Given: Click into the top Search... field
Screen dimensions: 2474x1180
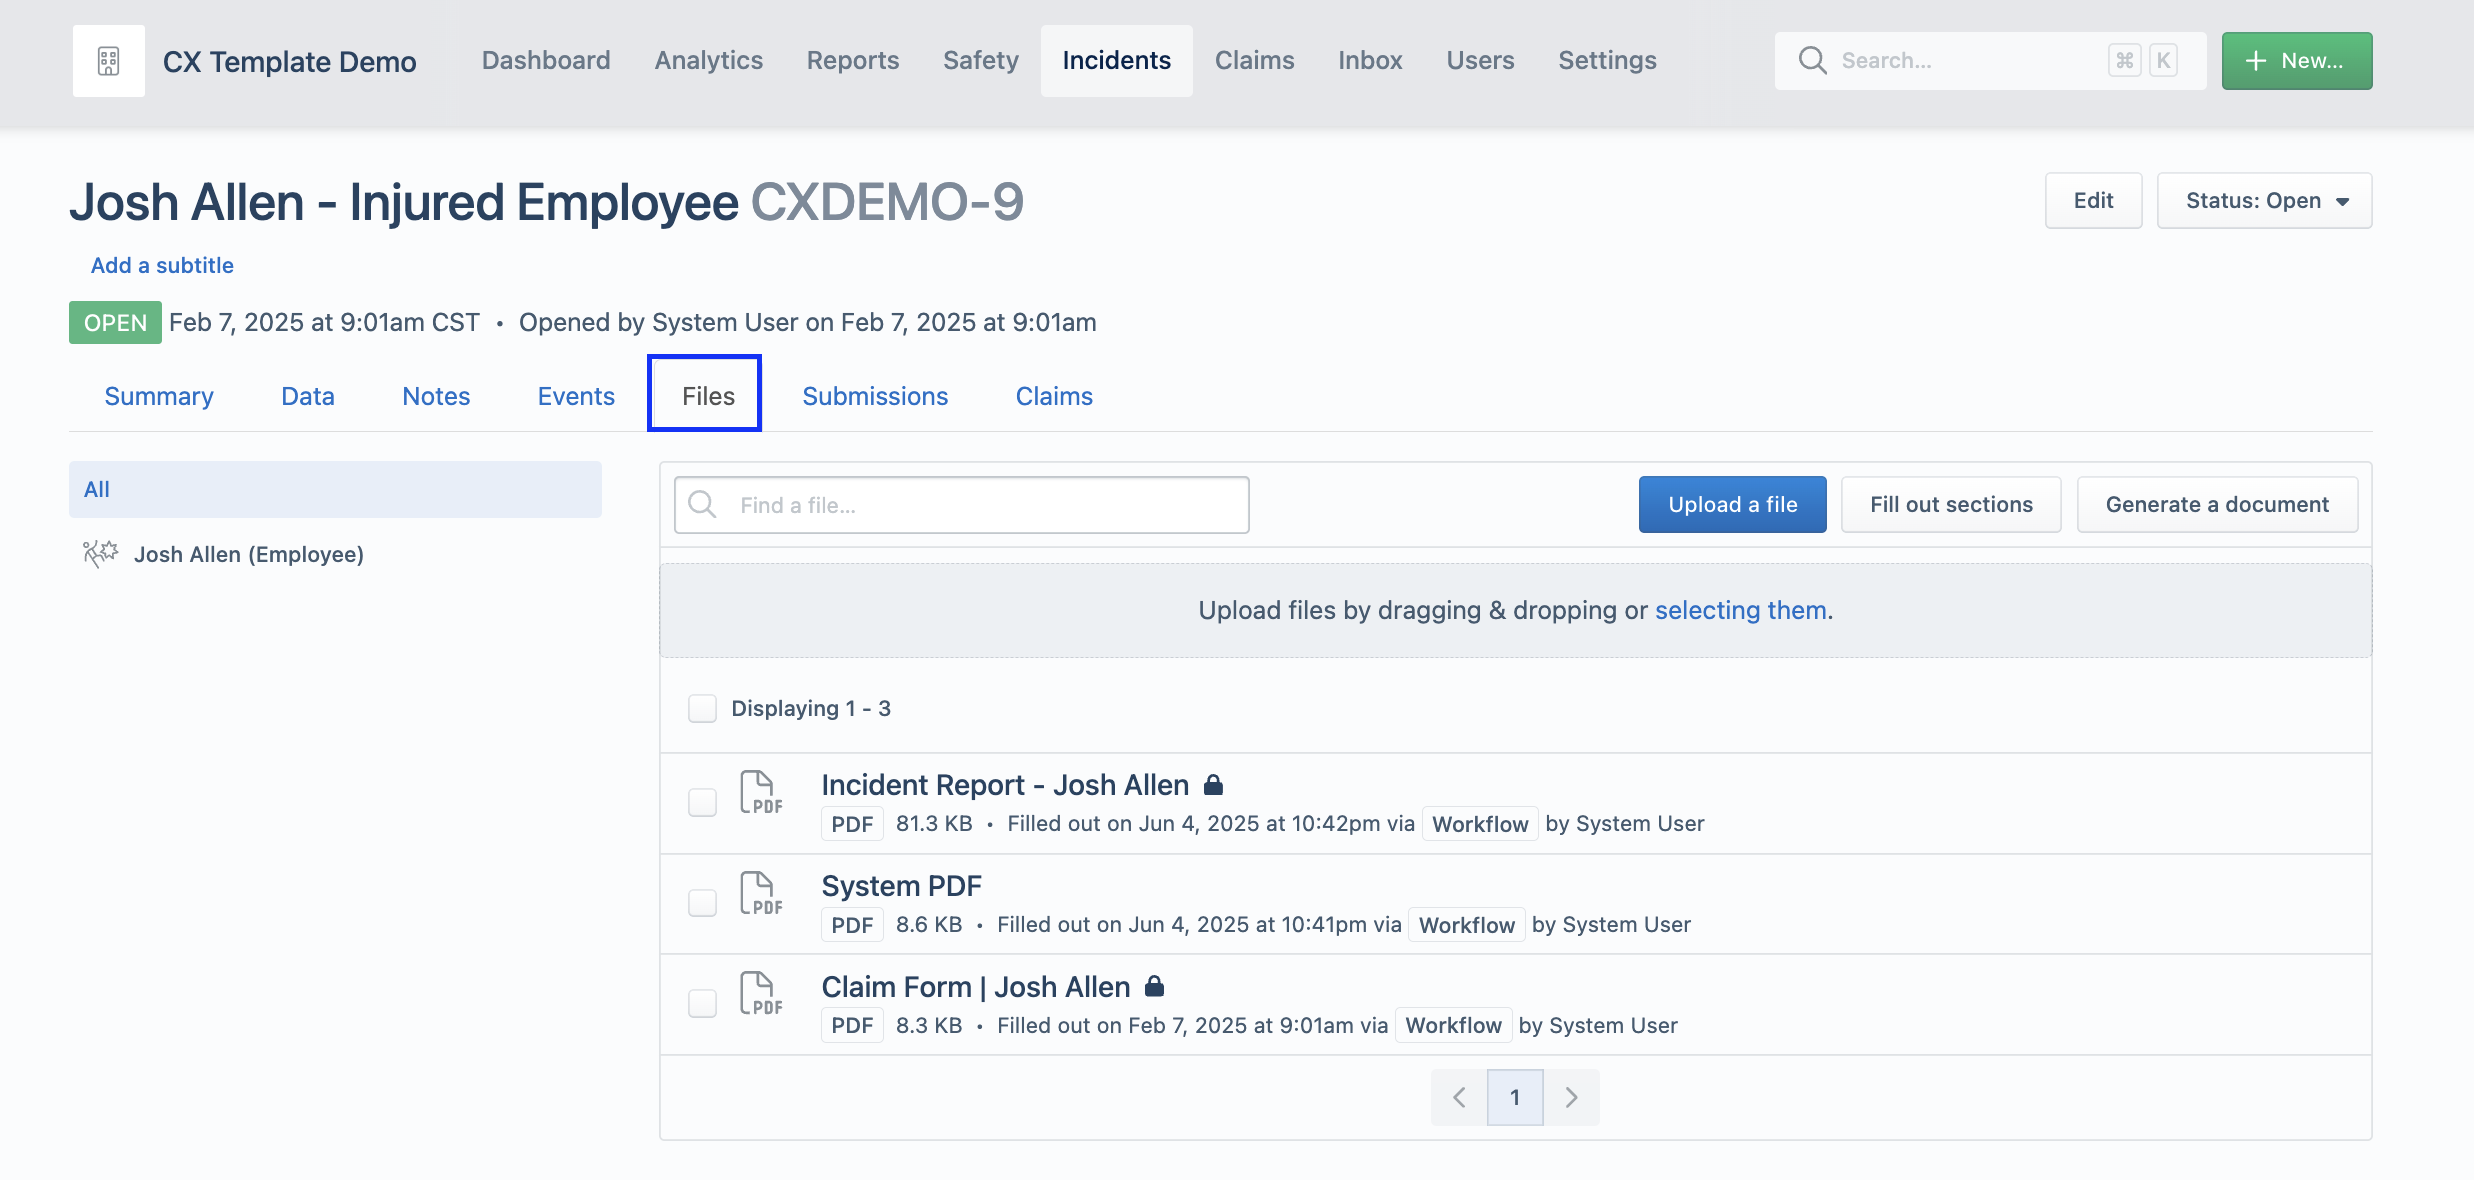Looking at the screenshot, I should click(x=1990, y=61).
